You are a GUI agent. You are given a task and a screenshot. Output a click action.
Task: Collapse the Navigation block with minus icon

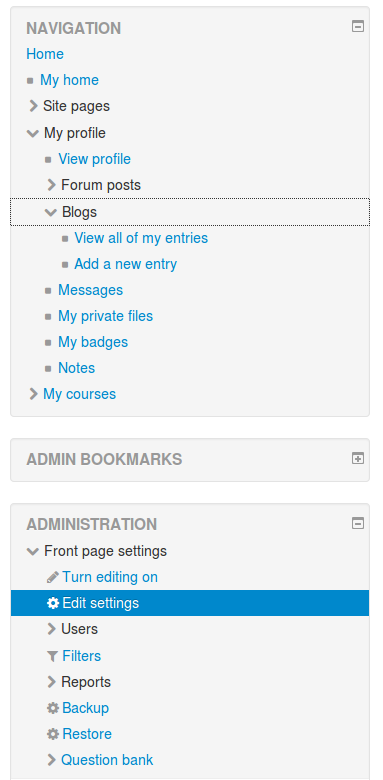click(x=358, y=26)
